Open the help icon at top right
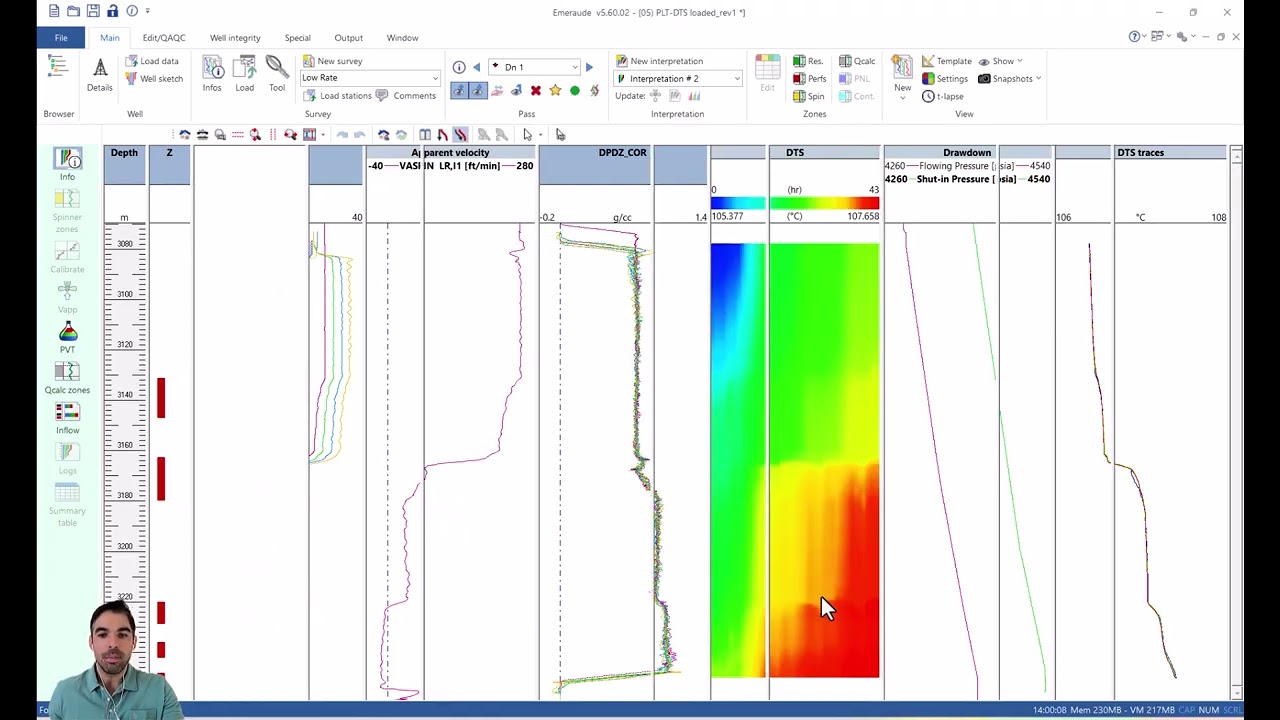This screenshot has width=1280, height=720. pyautogui.click(x=1135, y=37)
